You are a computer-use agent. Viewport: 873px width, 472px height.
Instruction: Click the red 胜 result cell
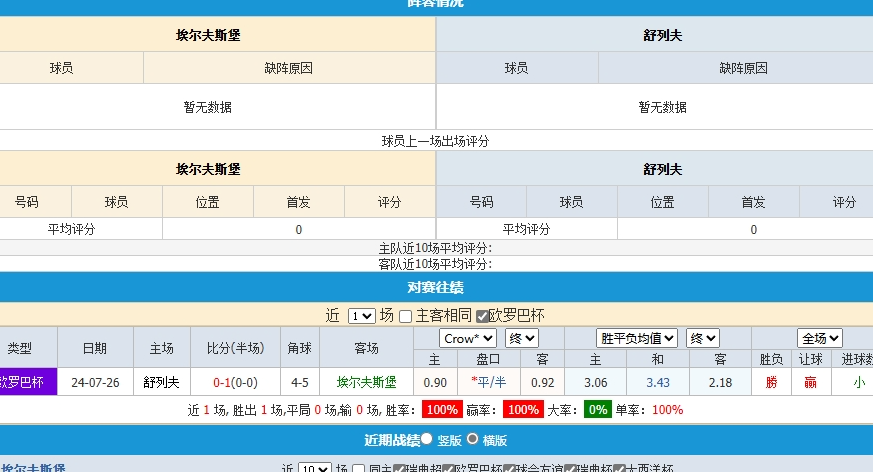(771, 382)
